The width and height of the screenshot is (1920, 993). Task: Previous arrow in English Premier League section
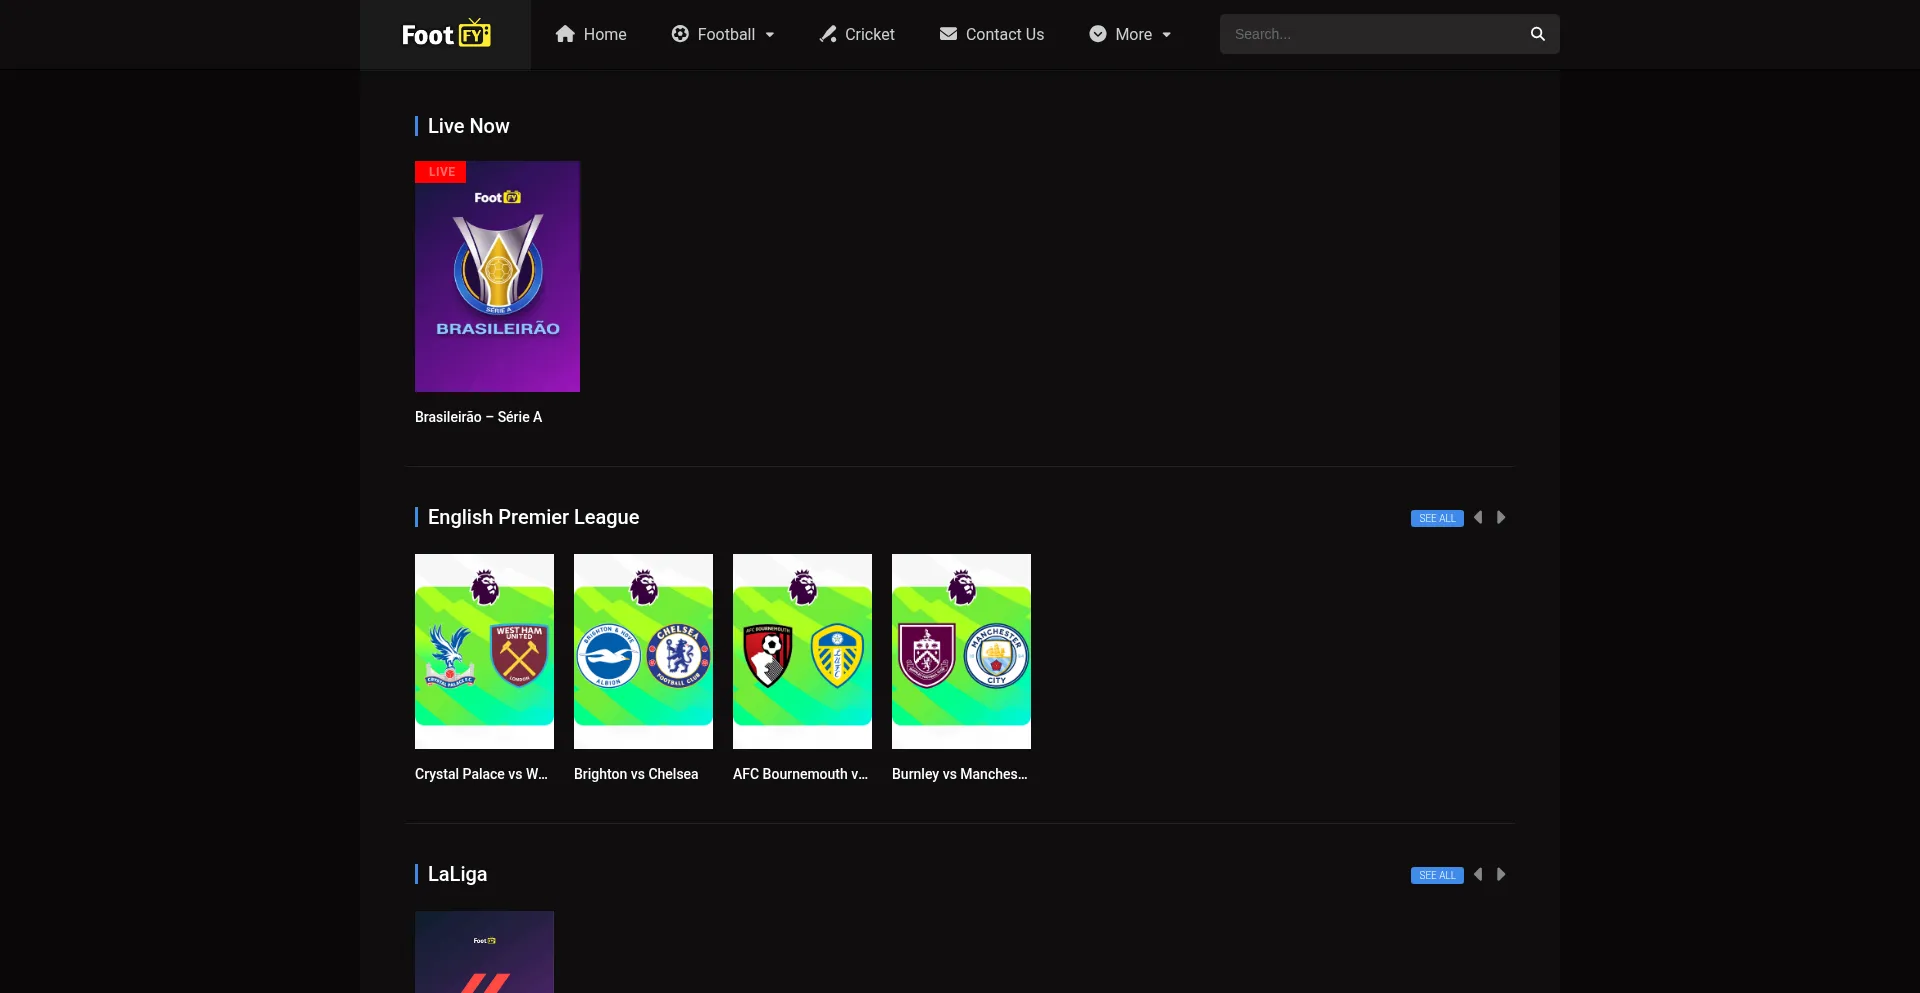(x=1478, y=517)
